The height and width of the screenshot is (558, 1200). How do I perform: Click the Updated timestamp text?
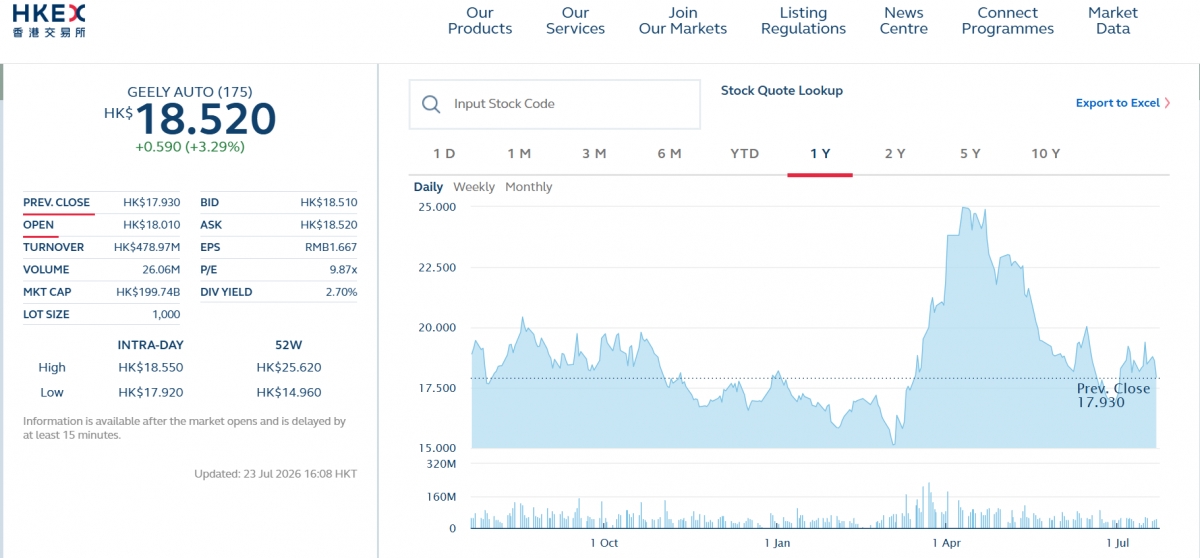pos(275,474)
